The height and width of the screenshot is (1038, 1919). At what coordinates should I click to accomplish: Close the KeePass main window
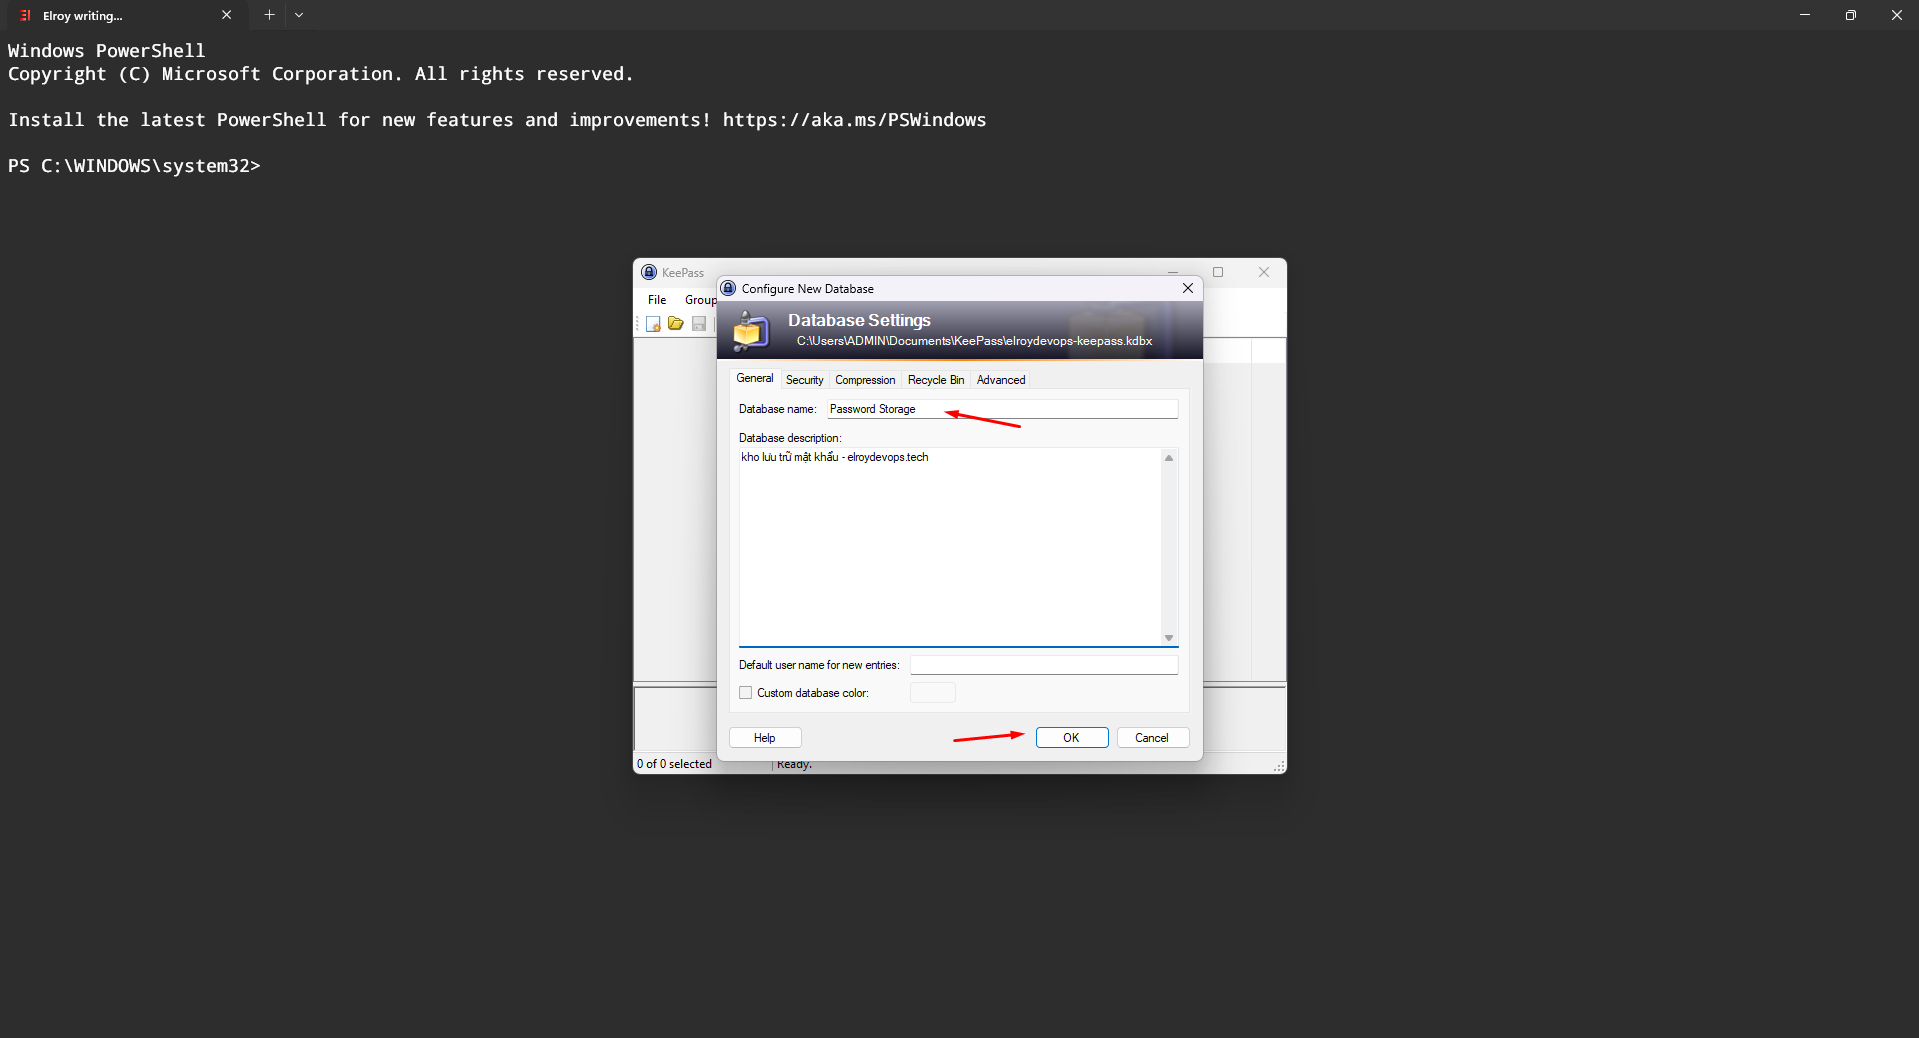click(1264, 272)
